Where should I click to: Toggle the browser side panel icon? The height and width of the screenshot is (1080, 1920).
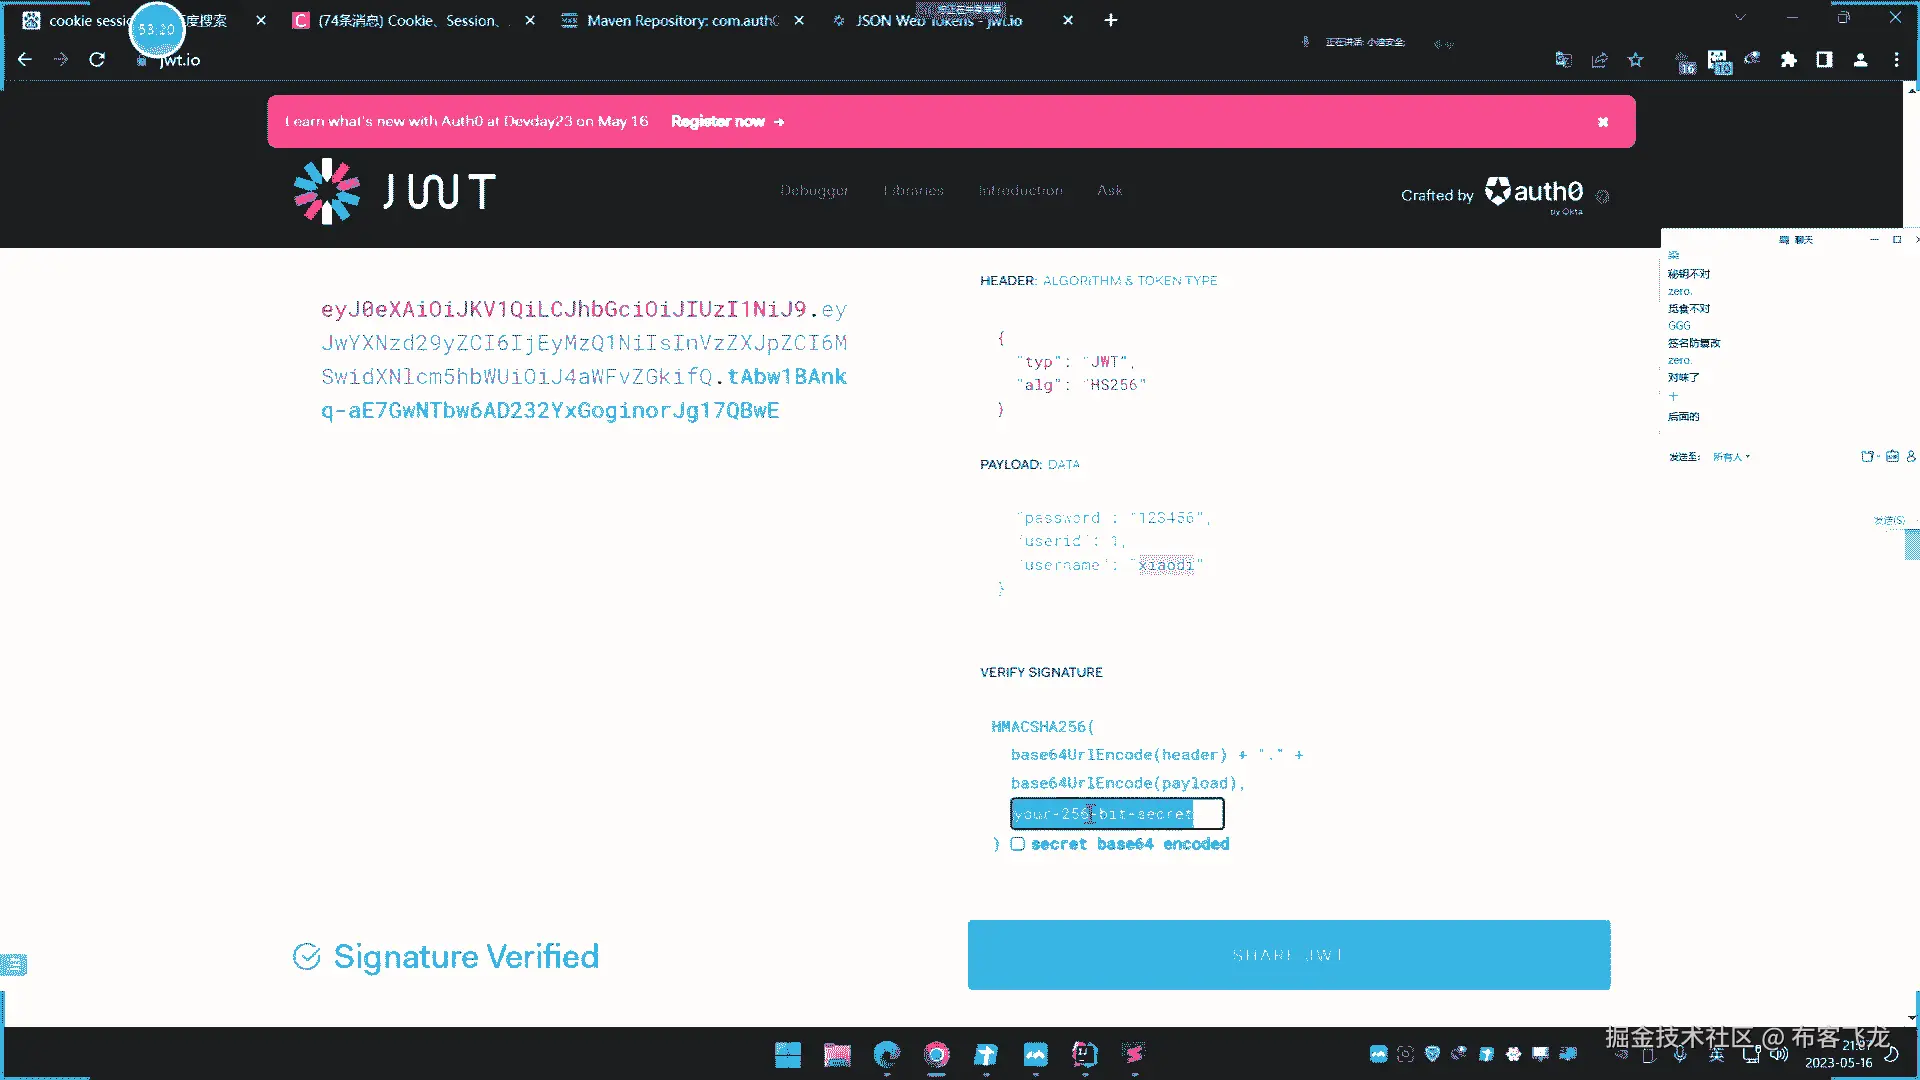pyautogui.click(x=1824, y=60)
